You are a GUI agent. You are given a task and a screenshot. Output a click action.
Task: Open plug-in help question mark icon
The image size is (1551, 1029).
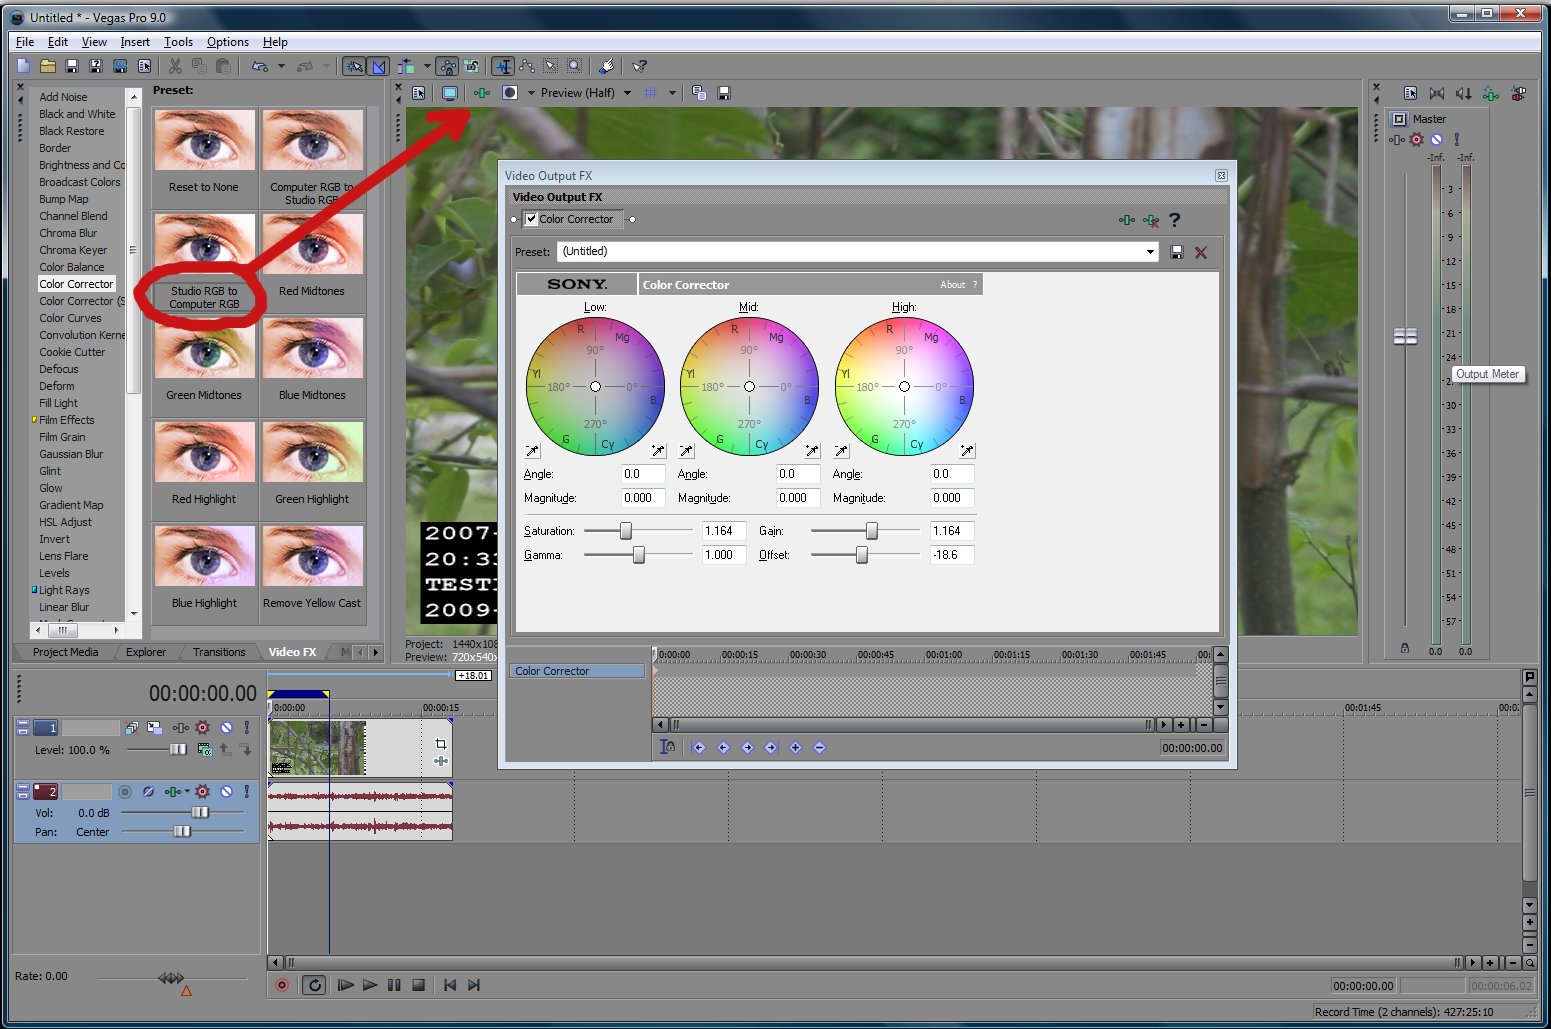click(1175, 220)
